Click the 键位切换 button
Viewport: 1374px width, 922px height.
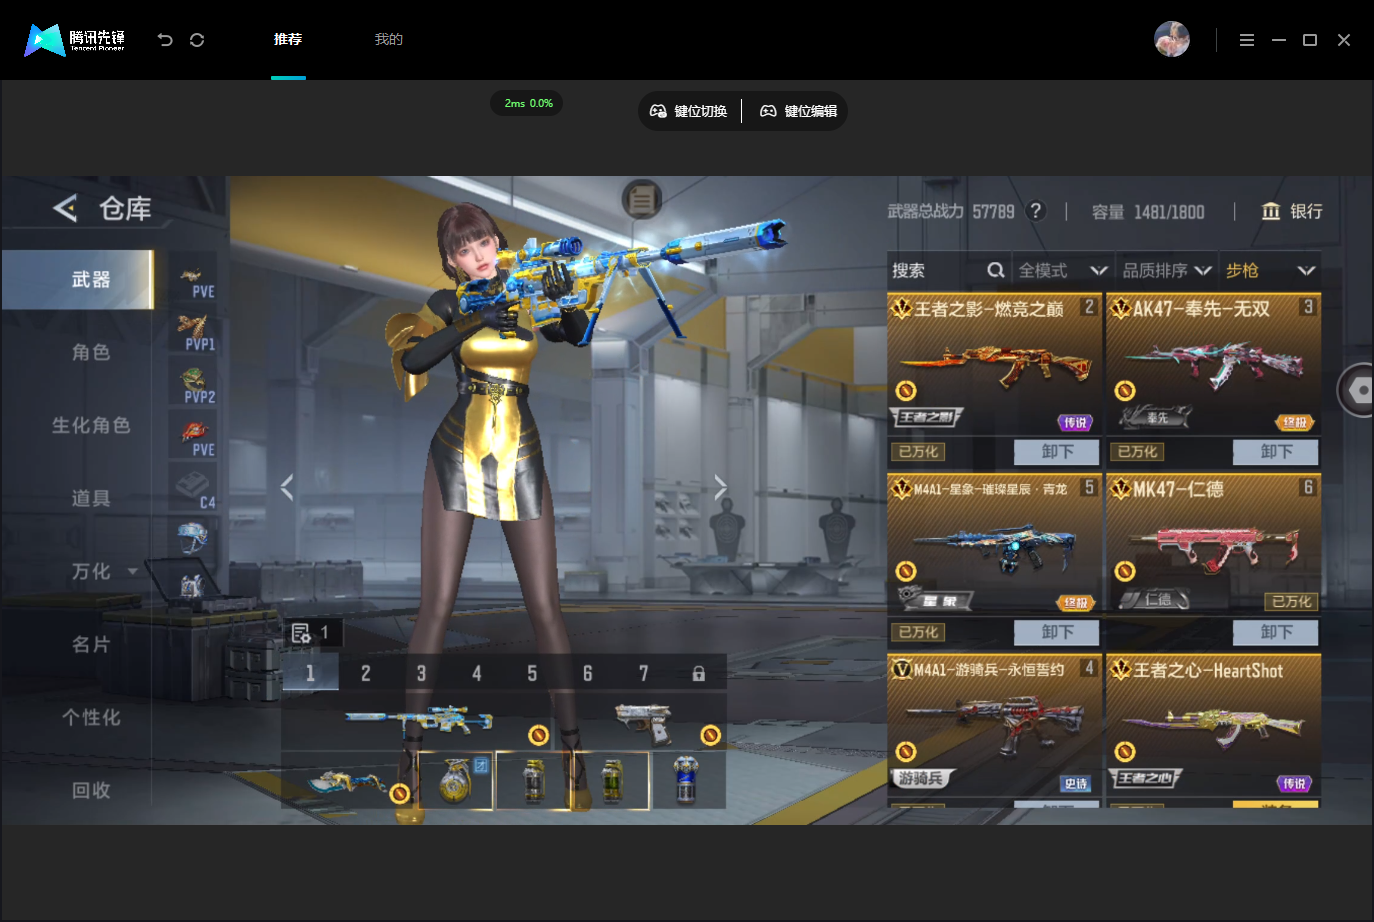689,111
